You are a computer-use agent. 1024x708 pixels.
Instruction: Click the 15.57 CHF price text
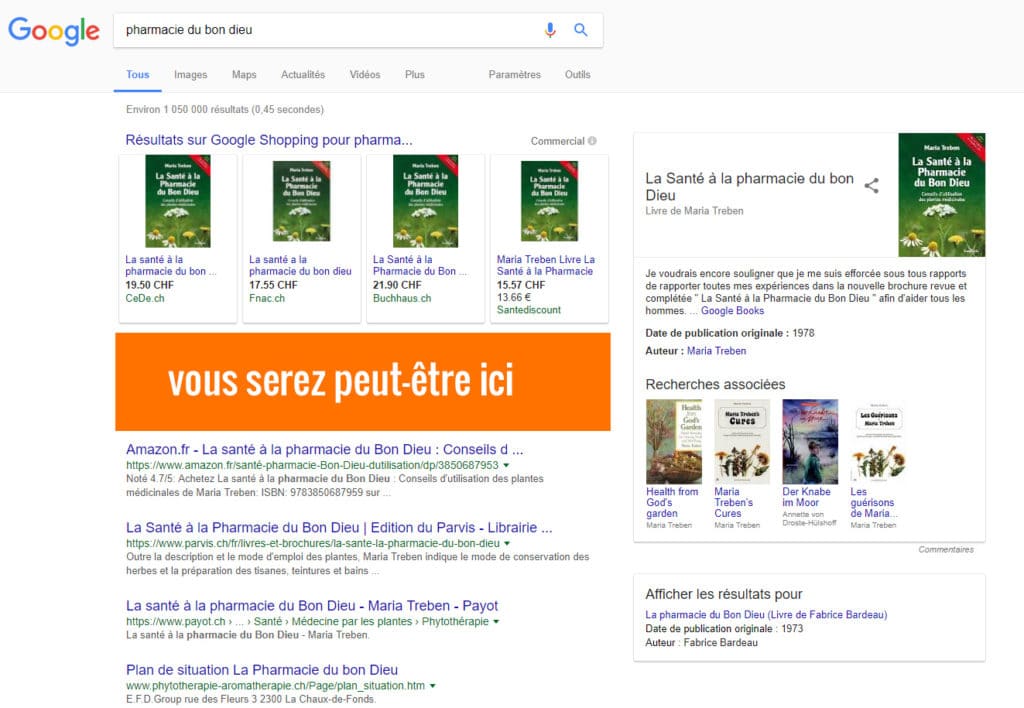click(x=520, y=285)
